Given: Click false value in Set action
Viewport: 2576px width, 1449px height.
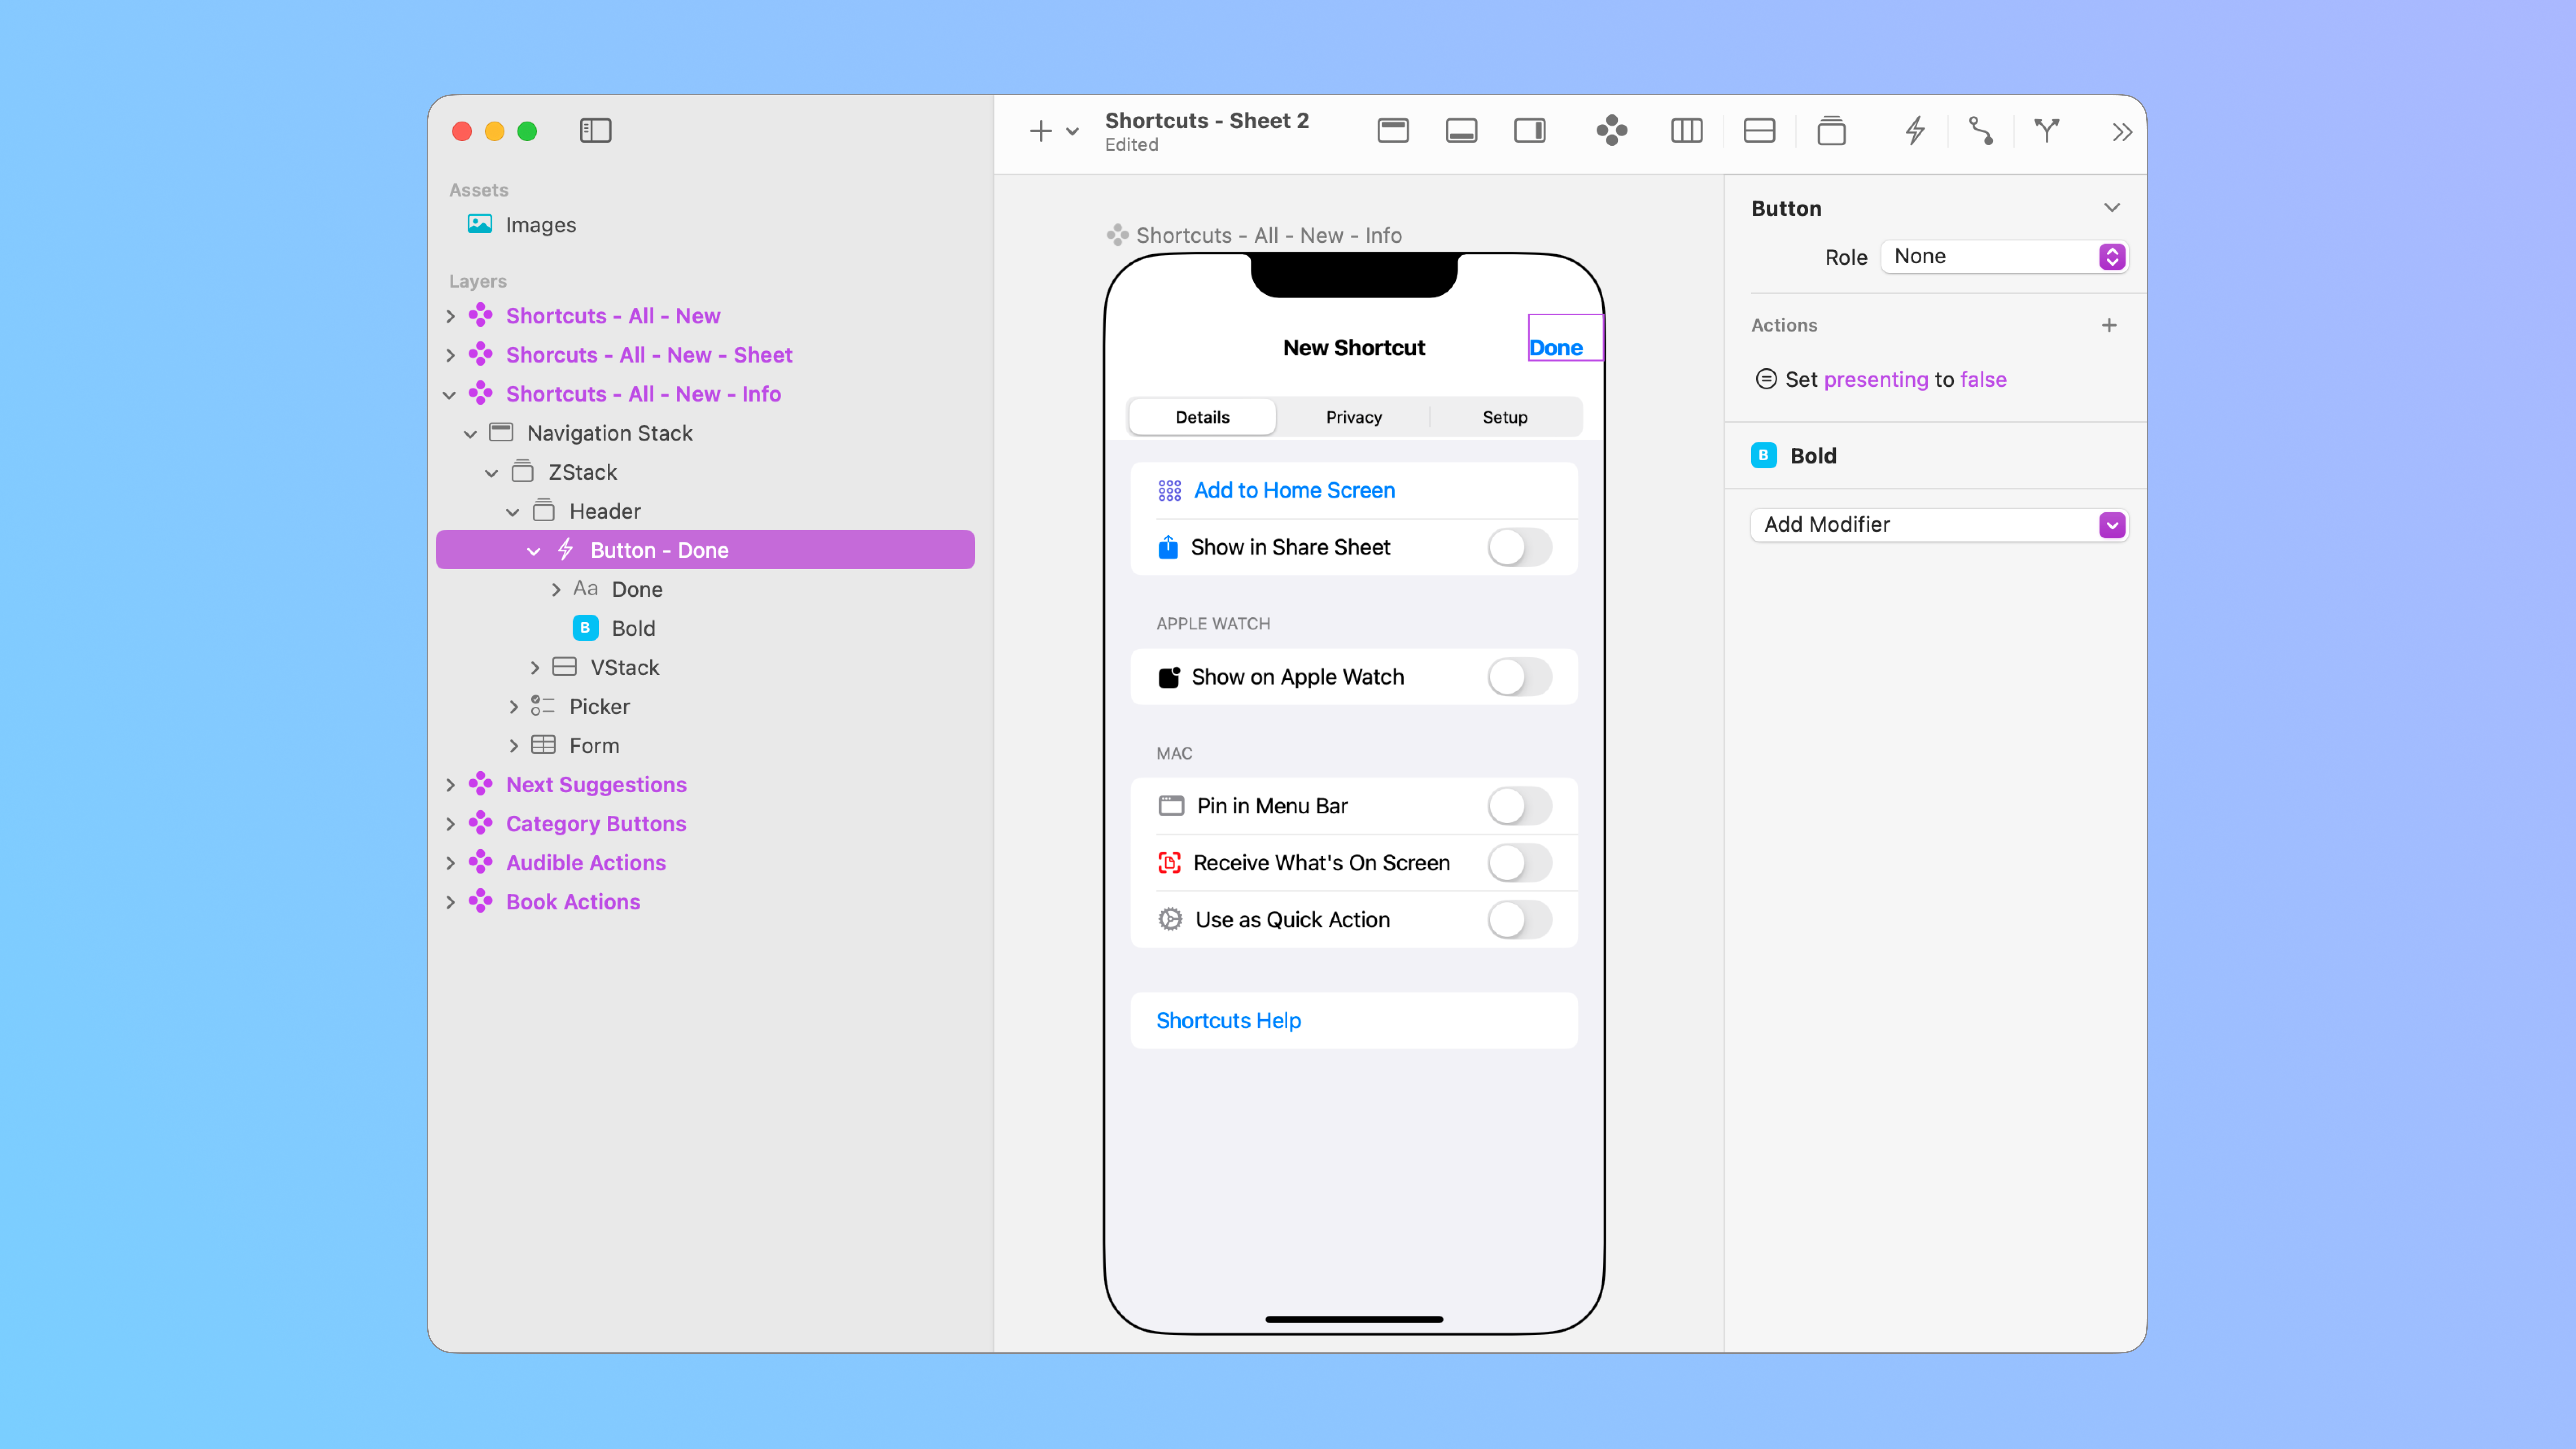Looking at the screenshot, I should point(1983,380).
